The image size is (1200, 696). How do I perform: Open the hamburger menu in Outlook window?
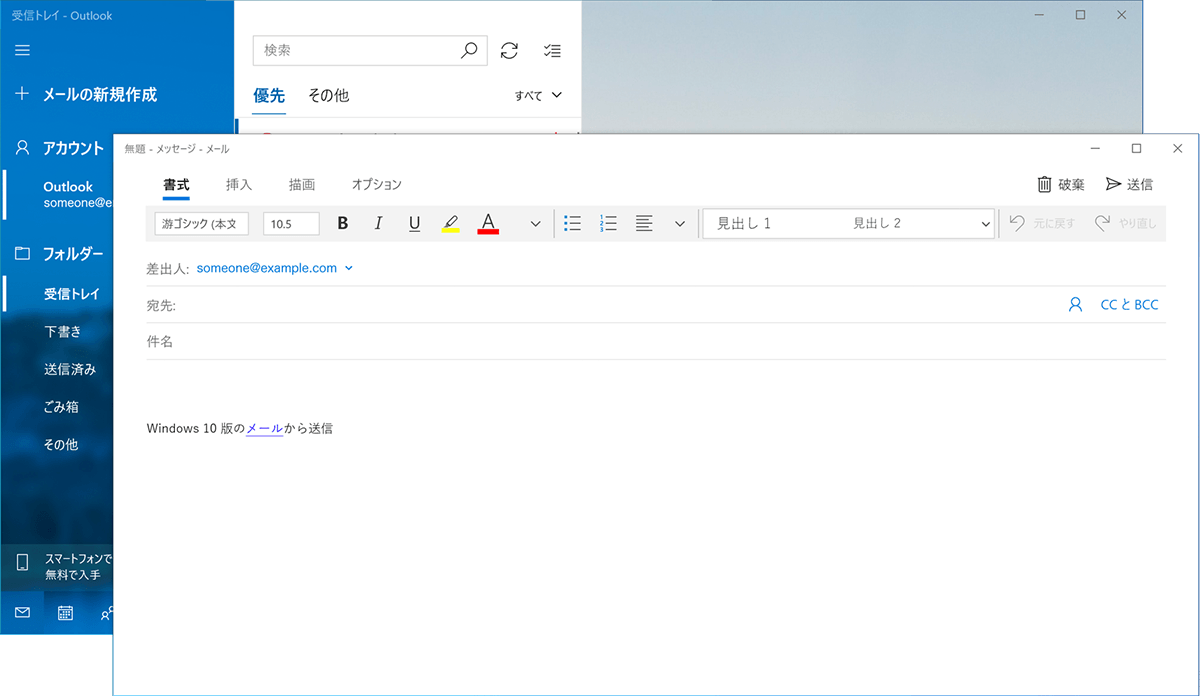[22, 50]
